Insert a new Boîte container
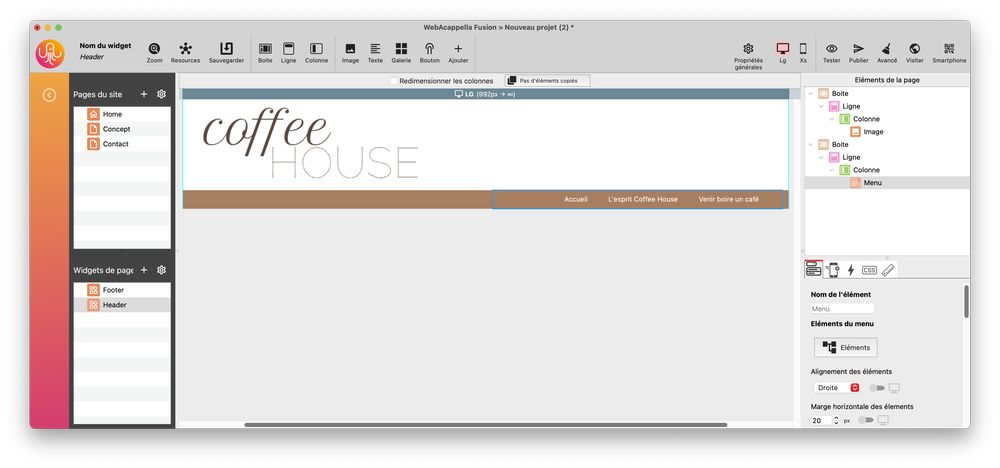 (x=265, y=52)
